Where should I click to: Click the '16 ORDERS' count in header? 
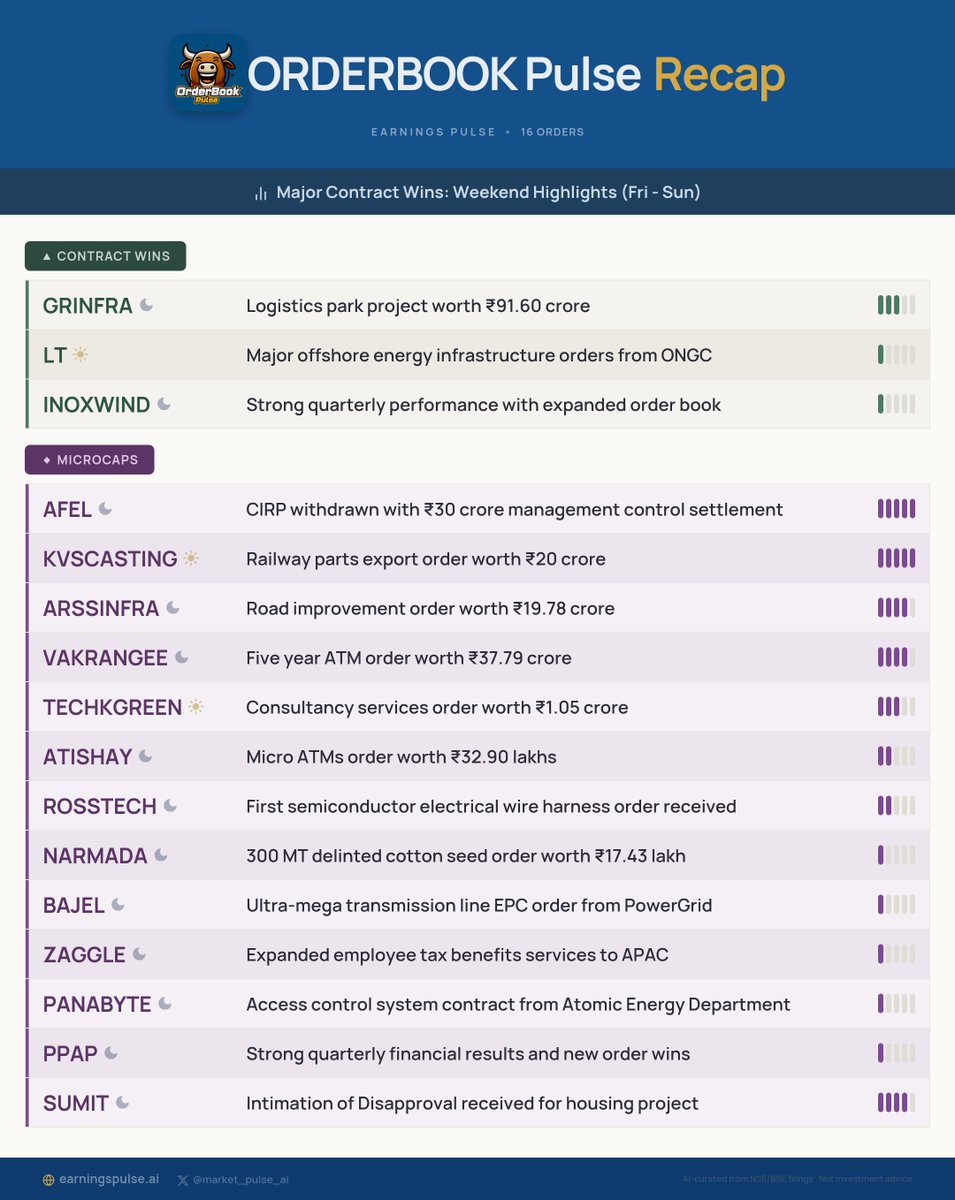[552, 132]
